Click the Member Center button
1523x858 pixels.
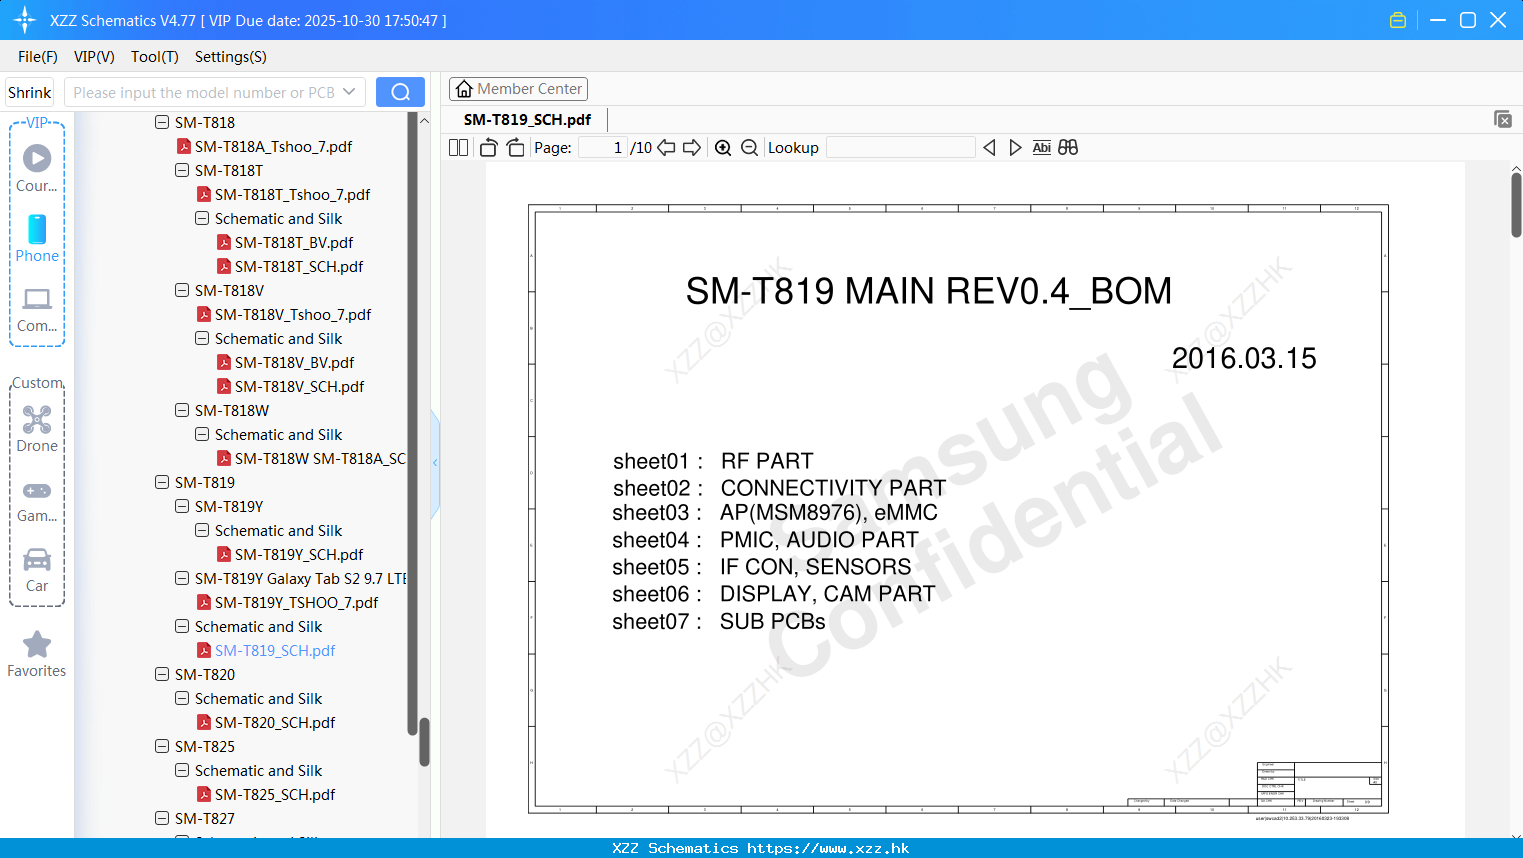[518, 89]
